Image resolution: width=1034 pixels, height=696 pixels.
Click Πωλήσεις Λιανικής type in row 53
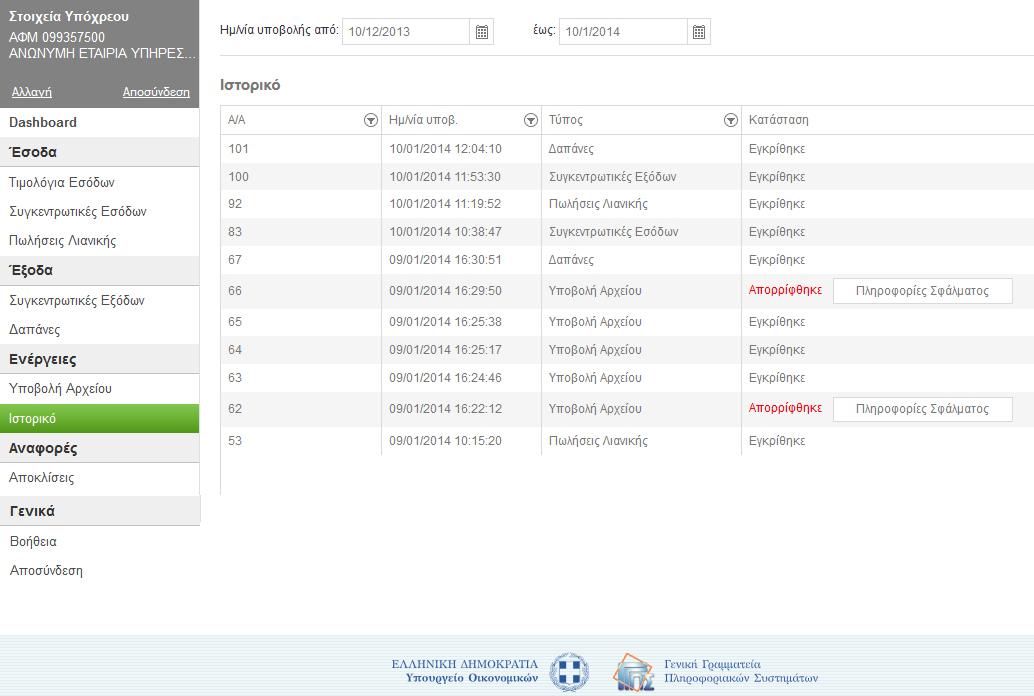click(598, 441)
